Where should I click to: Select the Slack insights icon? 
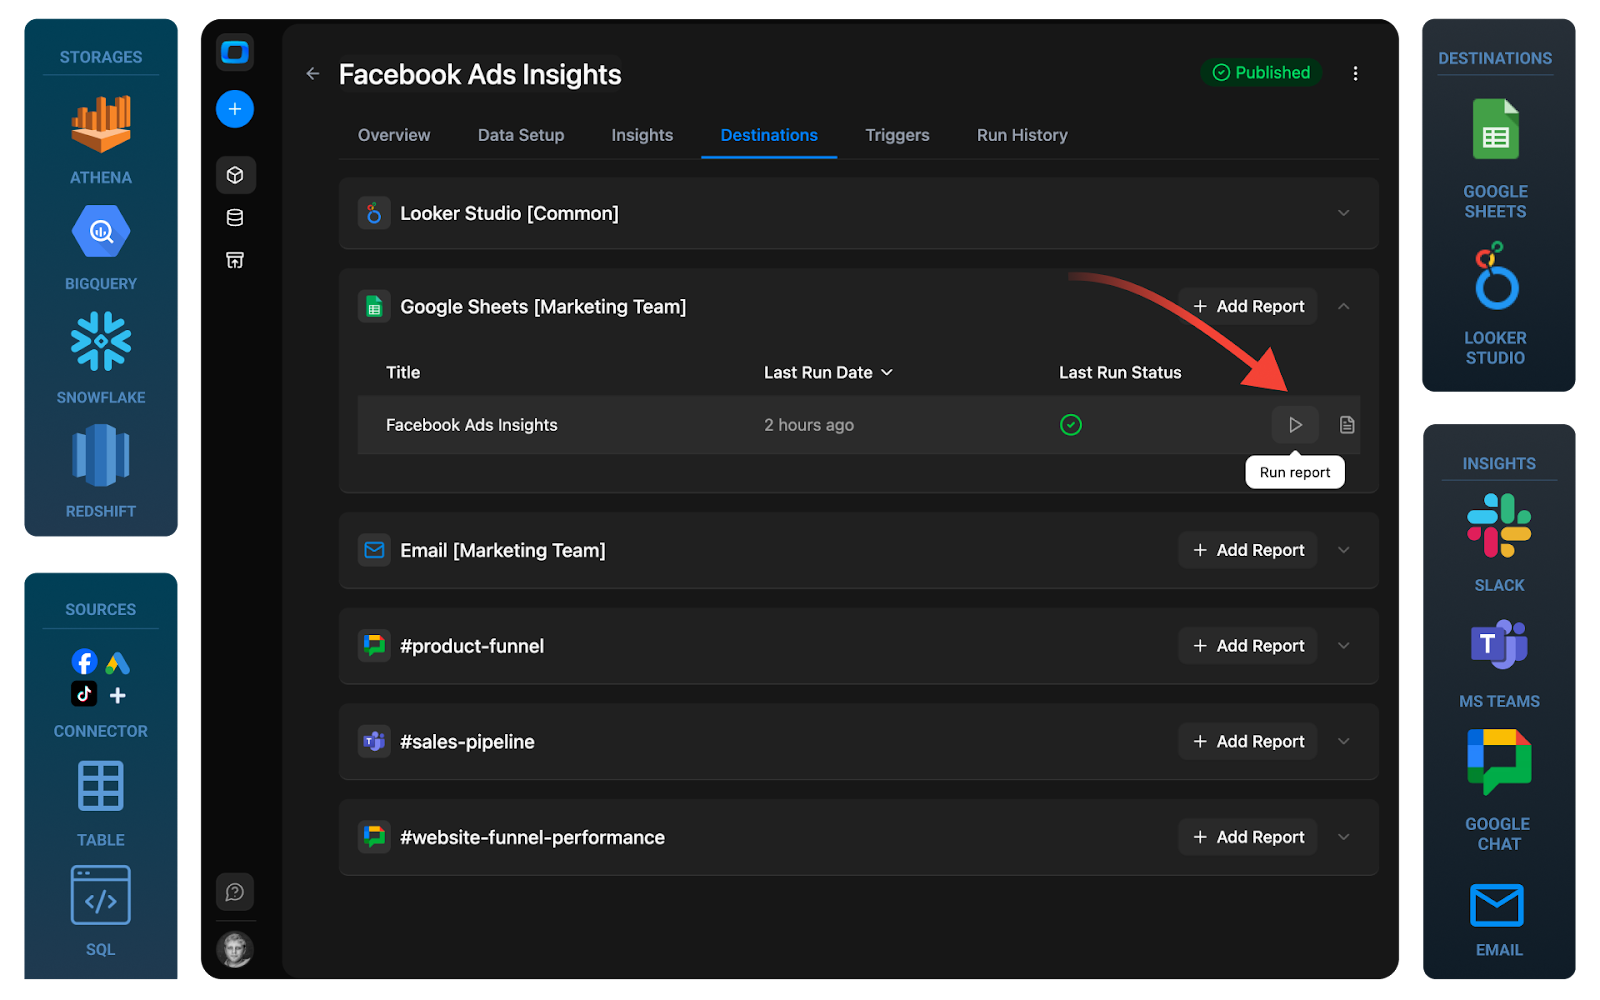1499,525
